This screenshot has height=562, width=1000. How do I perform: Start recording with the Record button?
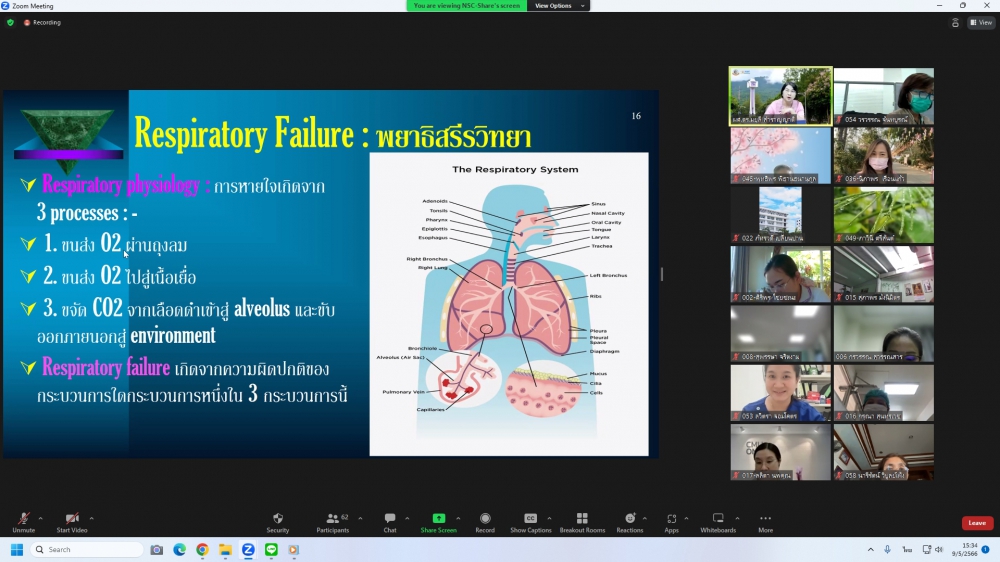click(485, 522)
